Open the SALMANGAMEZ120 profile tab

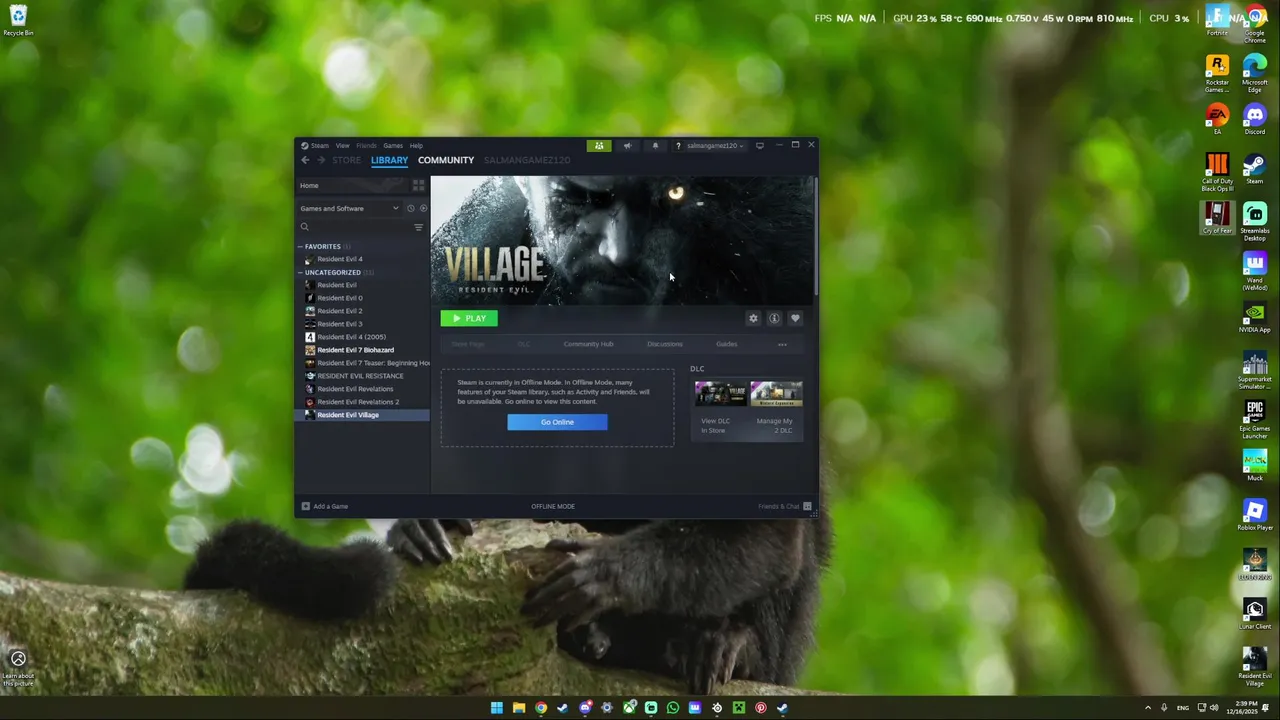pos(527,160)
